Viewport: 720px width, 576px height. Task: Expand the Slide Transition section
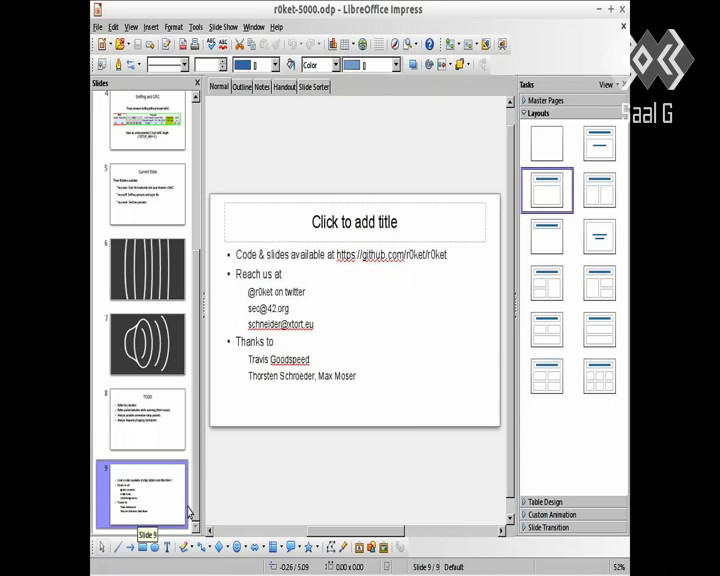[x=574, y=528]
